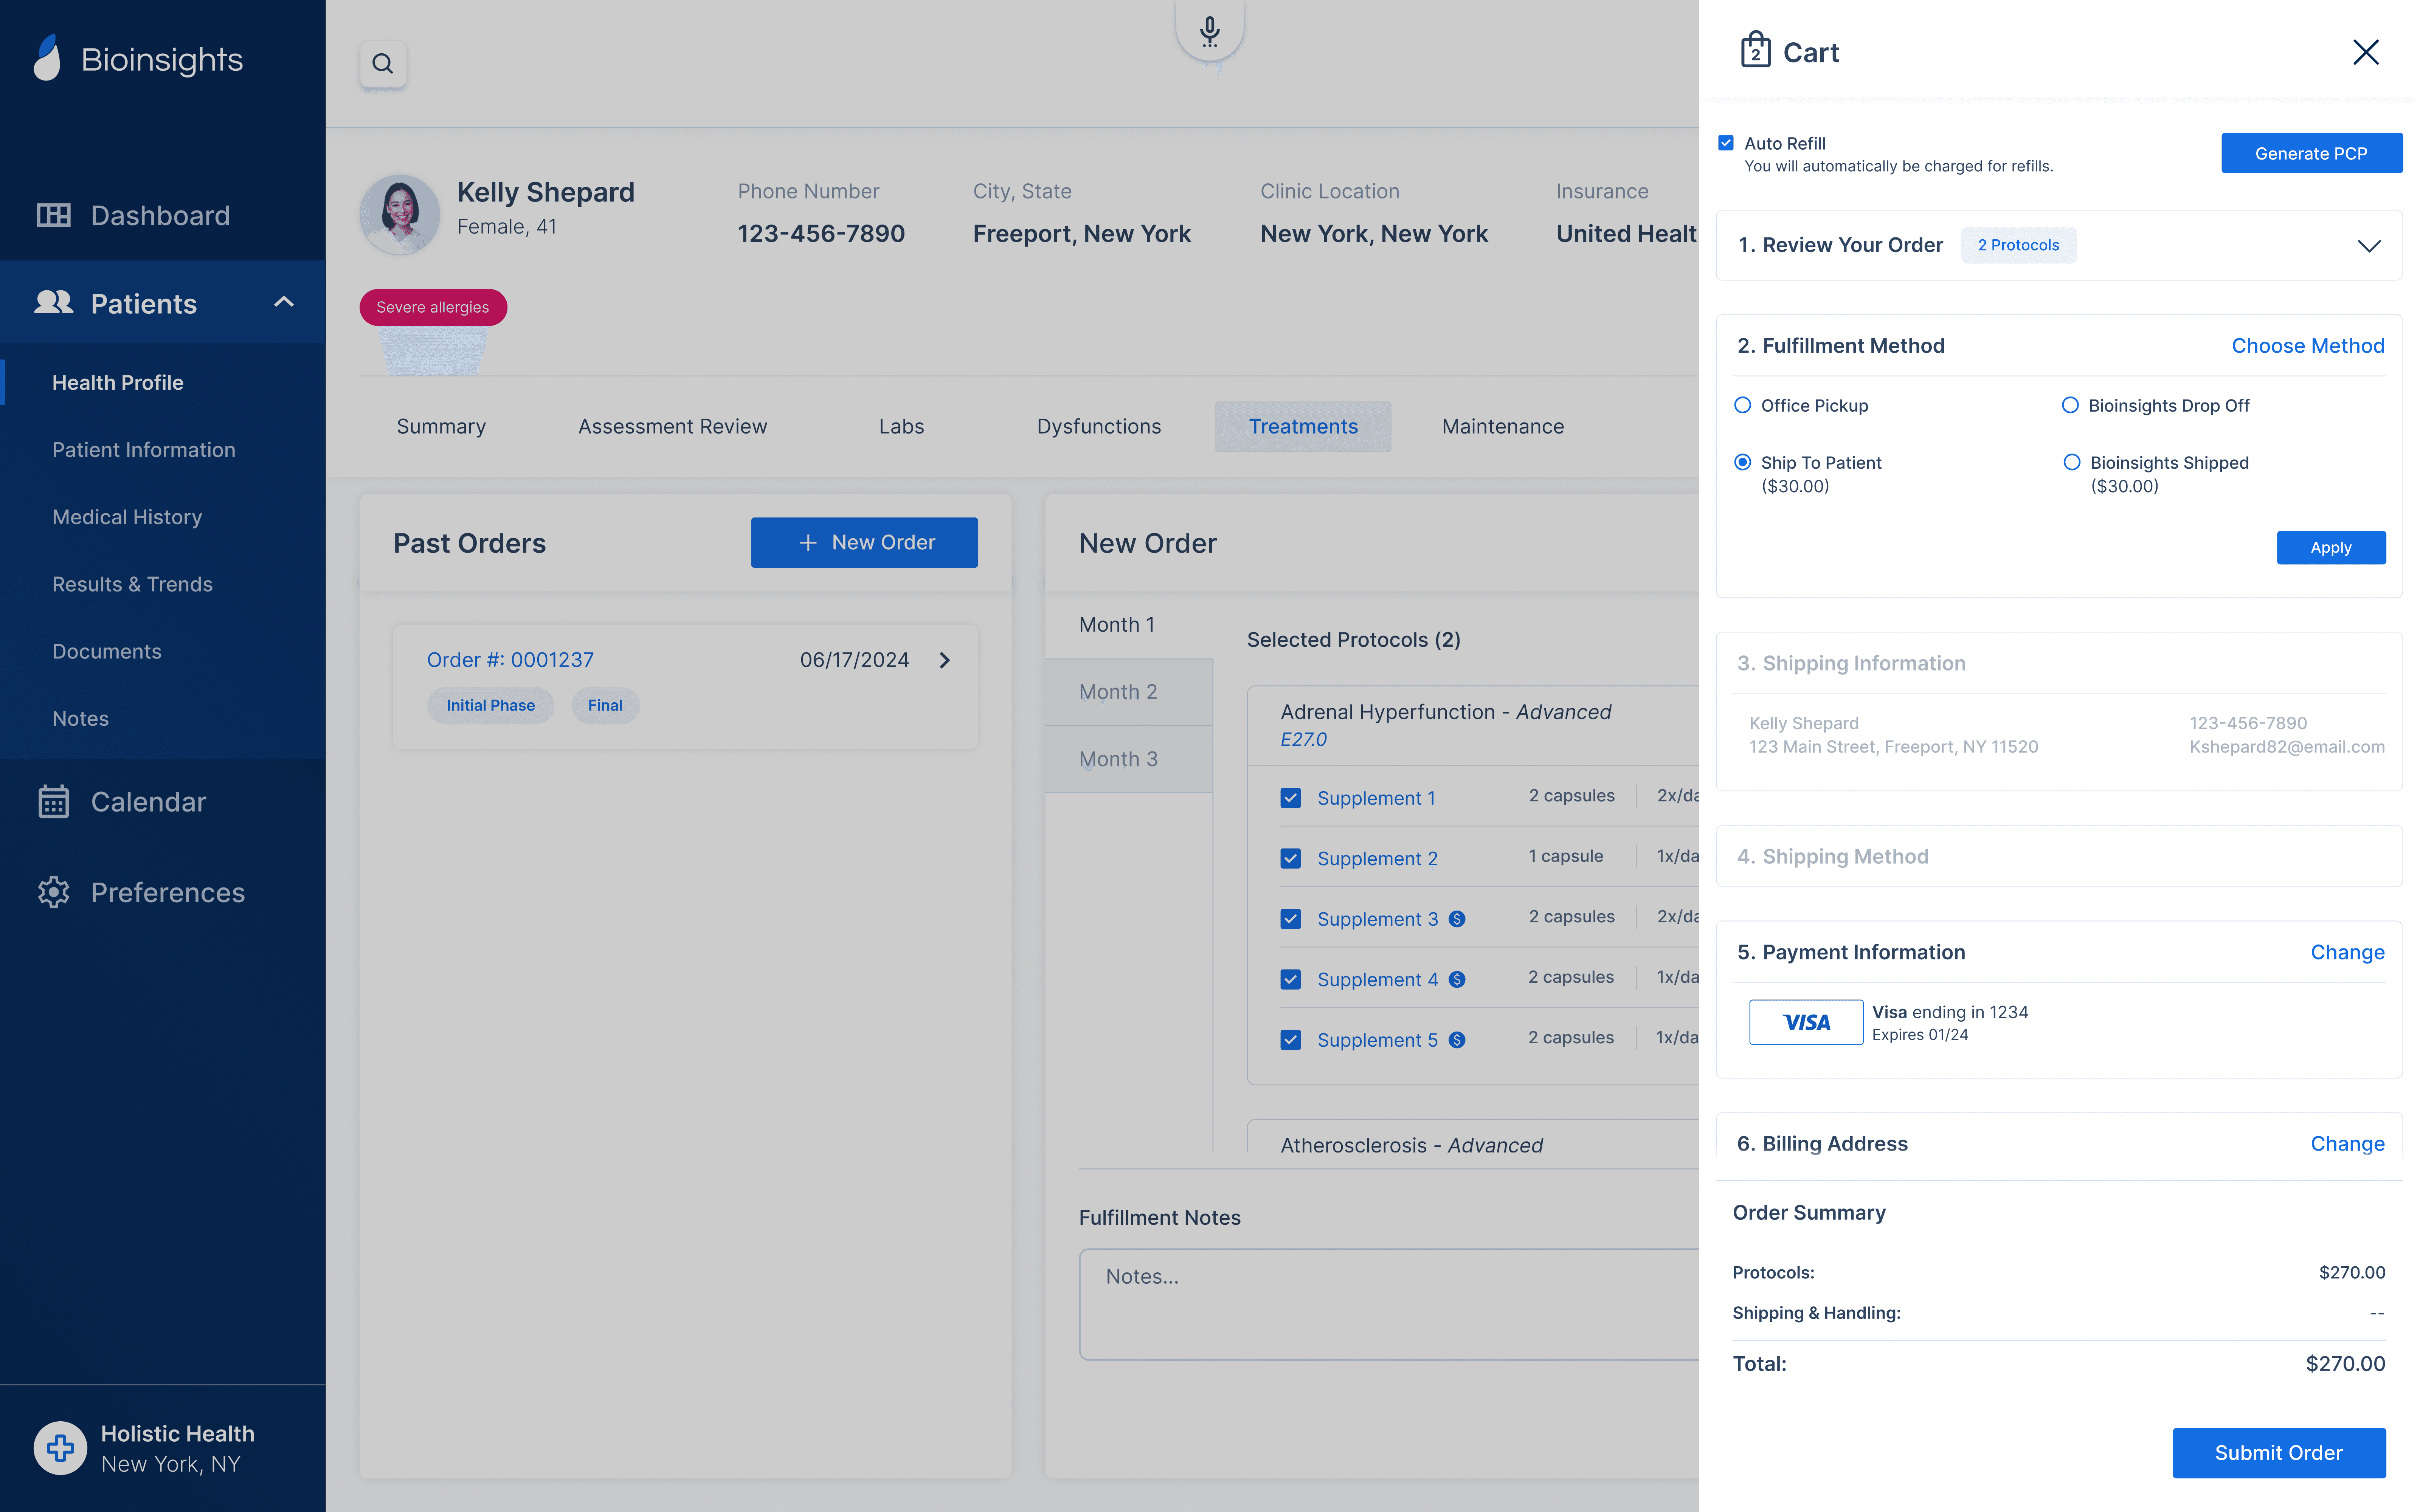Uncheck Supplement 5 checkbox
The height and width of the screenshot is (1512, 2420).
1291,1040
